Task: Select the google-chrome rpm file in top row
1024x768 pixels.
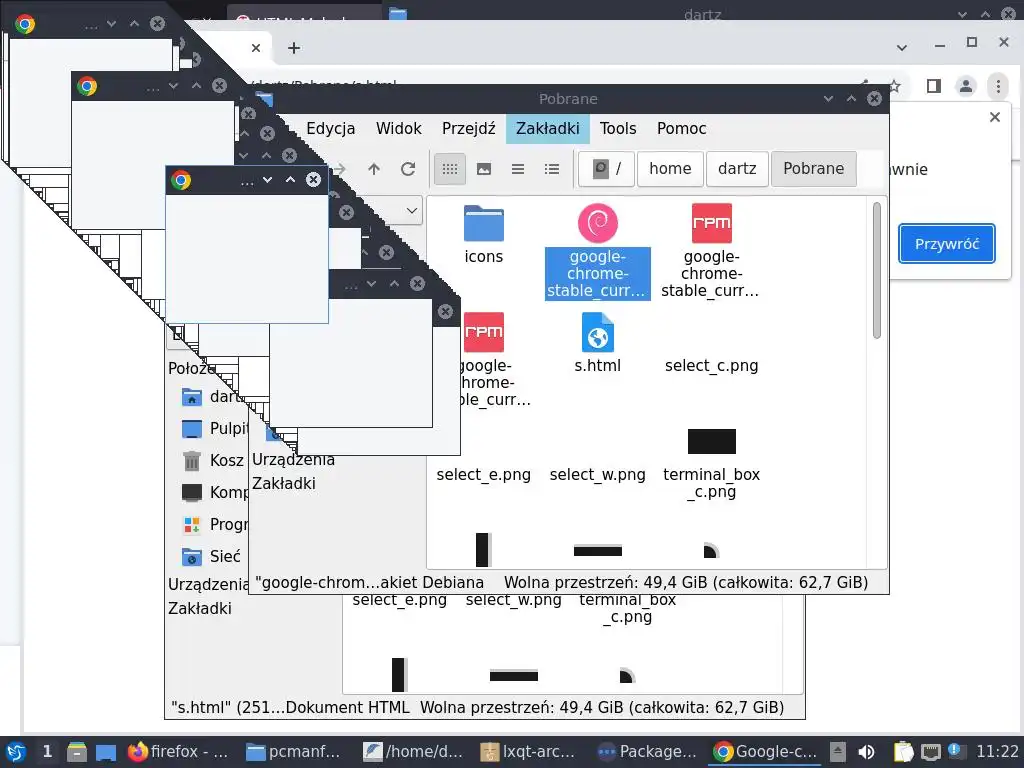Action: 711,223
